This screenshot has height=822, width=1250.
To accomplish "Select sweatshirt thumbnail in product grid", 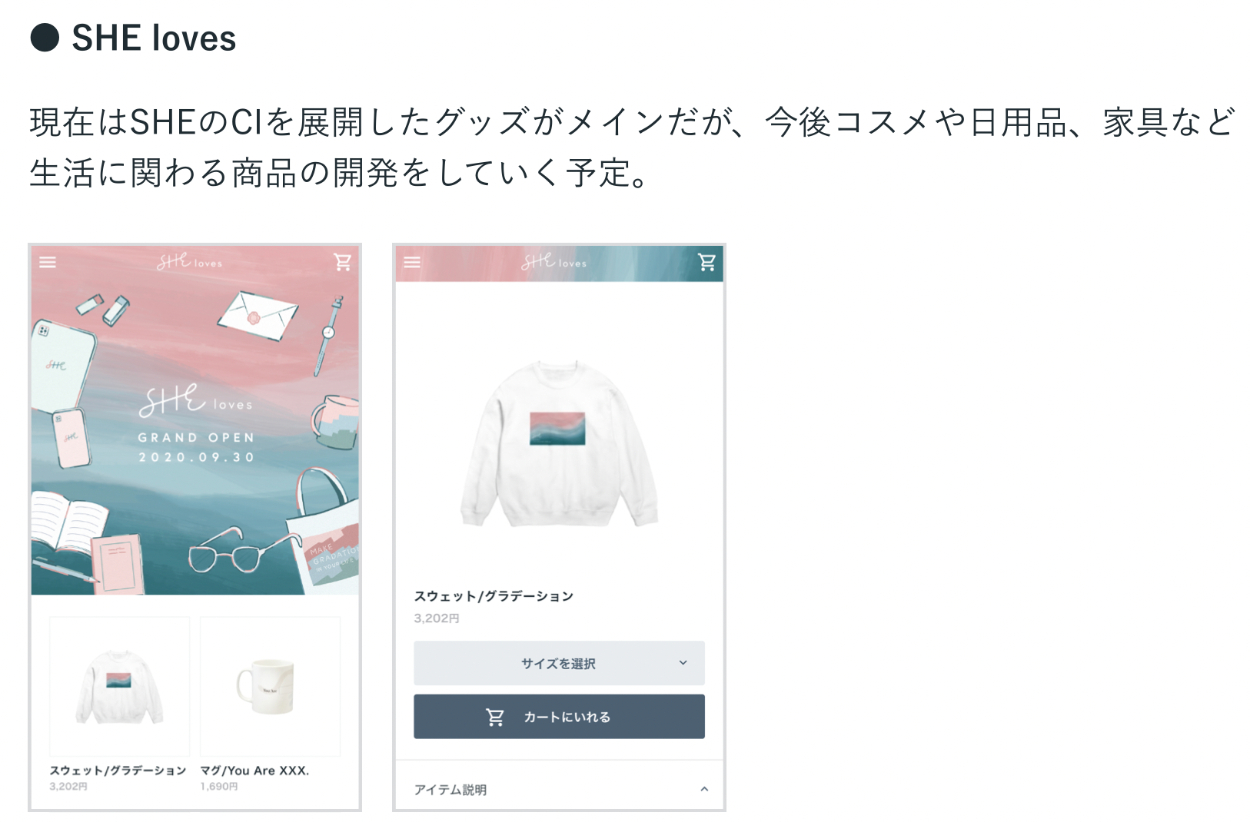I will click(x=119, y=687).
